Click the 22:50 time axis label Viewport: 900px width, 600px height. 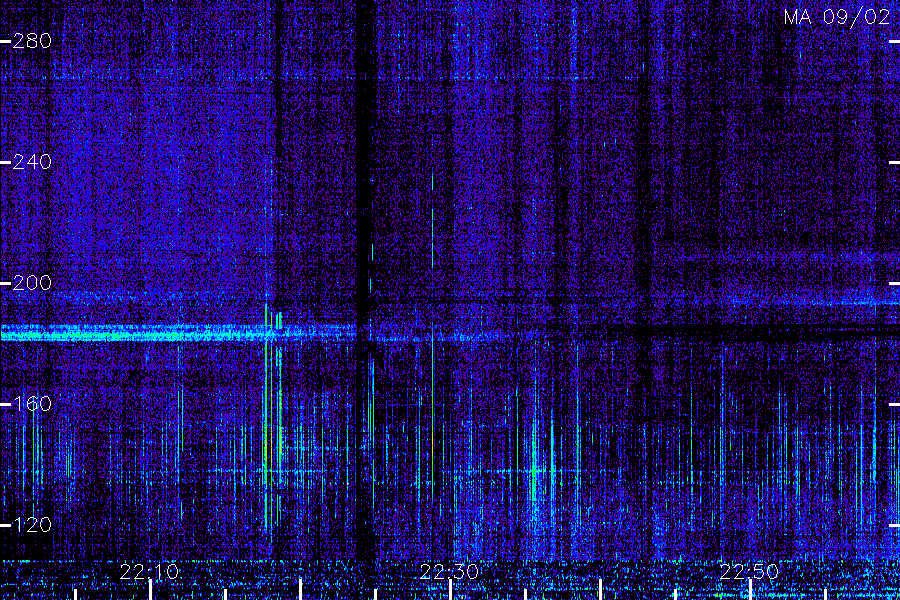tap(749, 572)
